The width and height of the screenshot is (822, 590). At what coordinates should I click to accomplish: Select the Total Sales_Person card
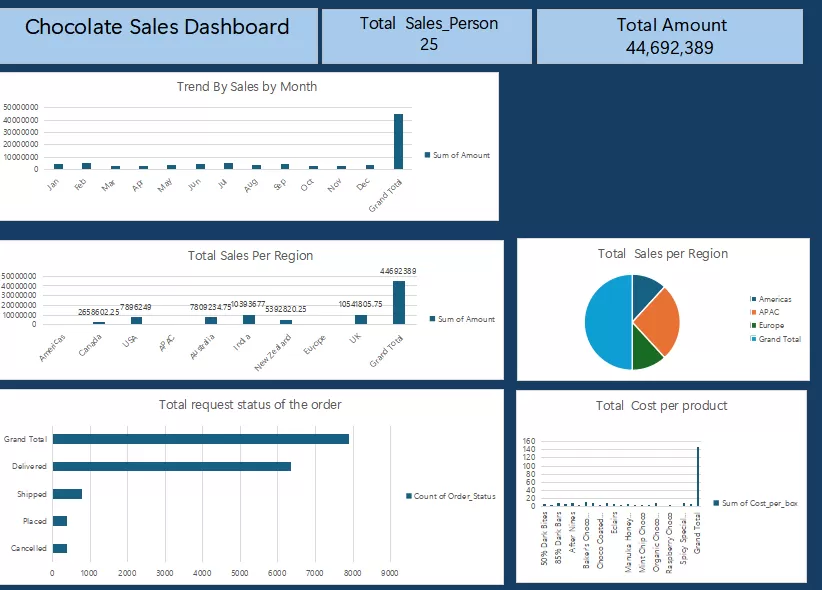[x=428, y=35]
